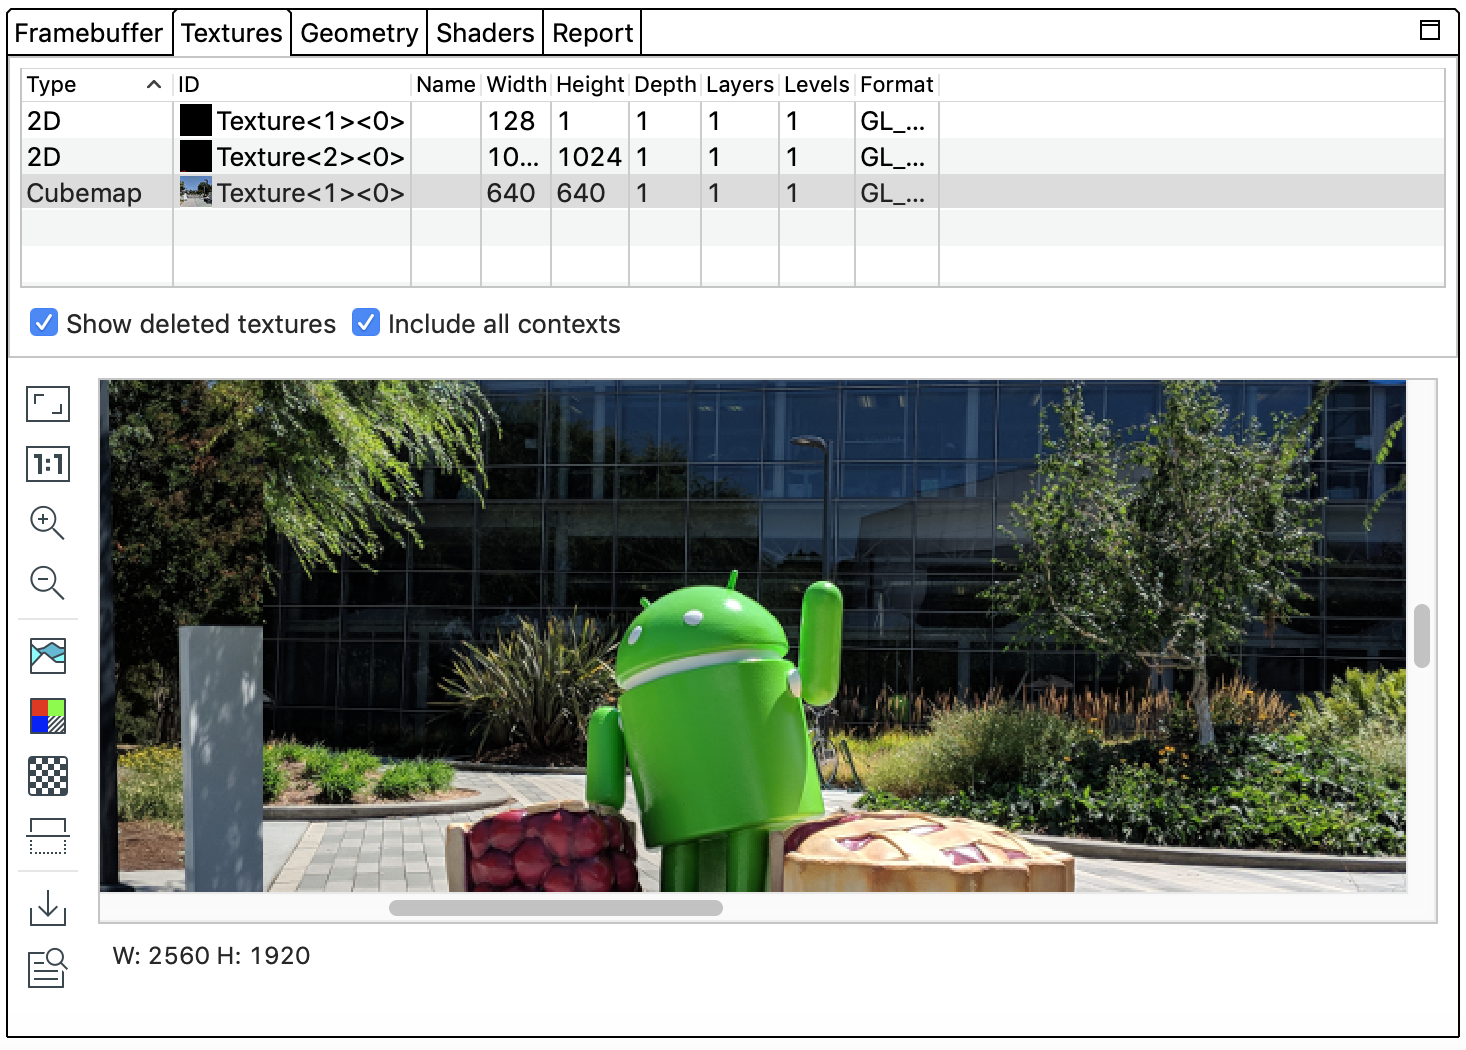Go to the Shaders tab
The width and height of the screenshot is (1466, 1050).
(485, 33)
